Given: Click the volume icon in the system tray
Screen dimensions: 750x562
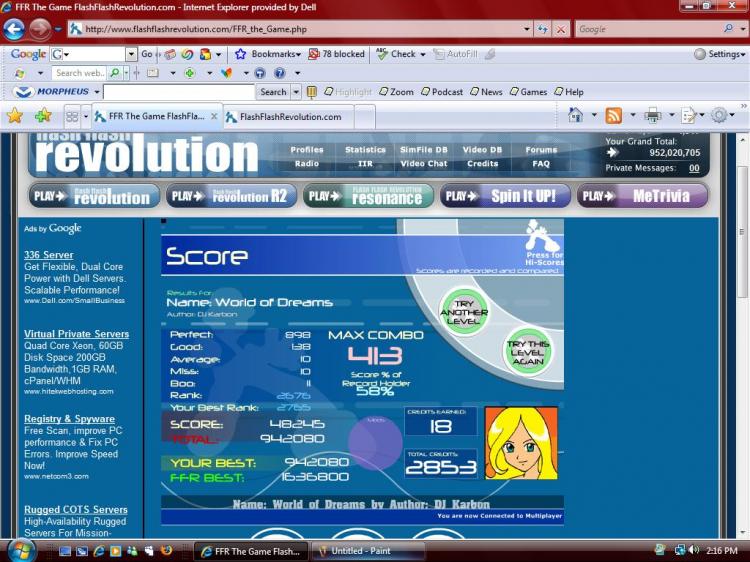Looking at the screenshot, I should [694, 551].
